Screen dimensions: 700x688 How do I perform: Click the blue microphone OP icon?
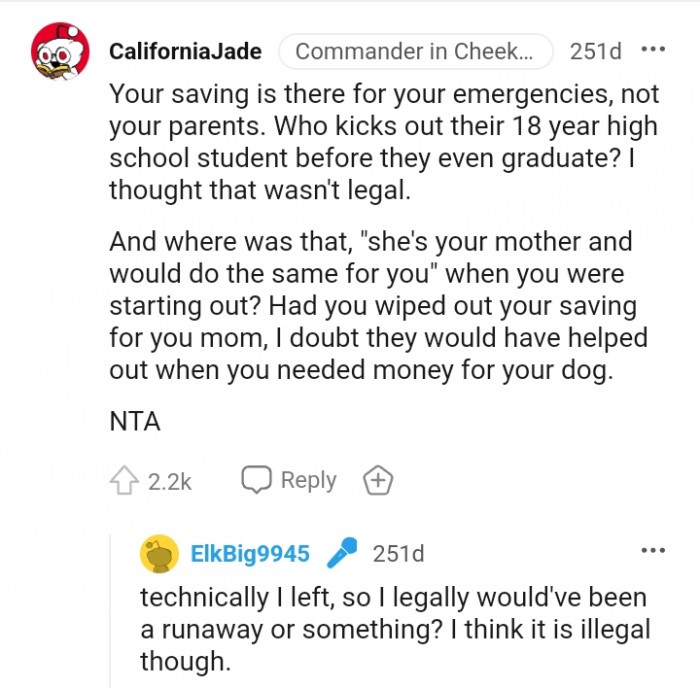[x=342, y=553]
